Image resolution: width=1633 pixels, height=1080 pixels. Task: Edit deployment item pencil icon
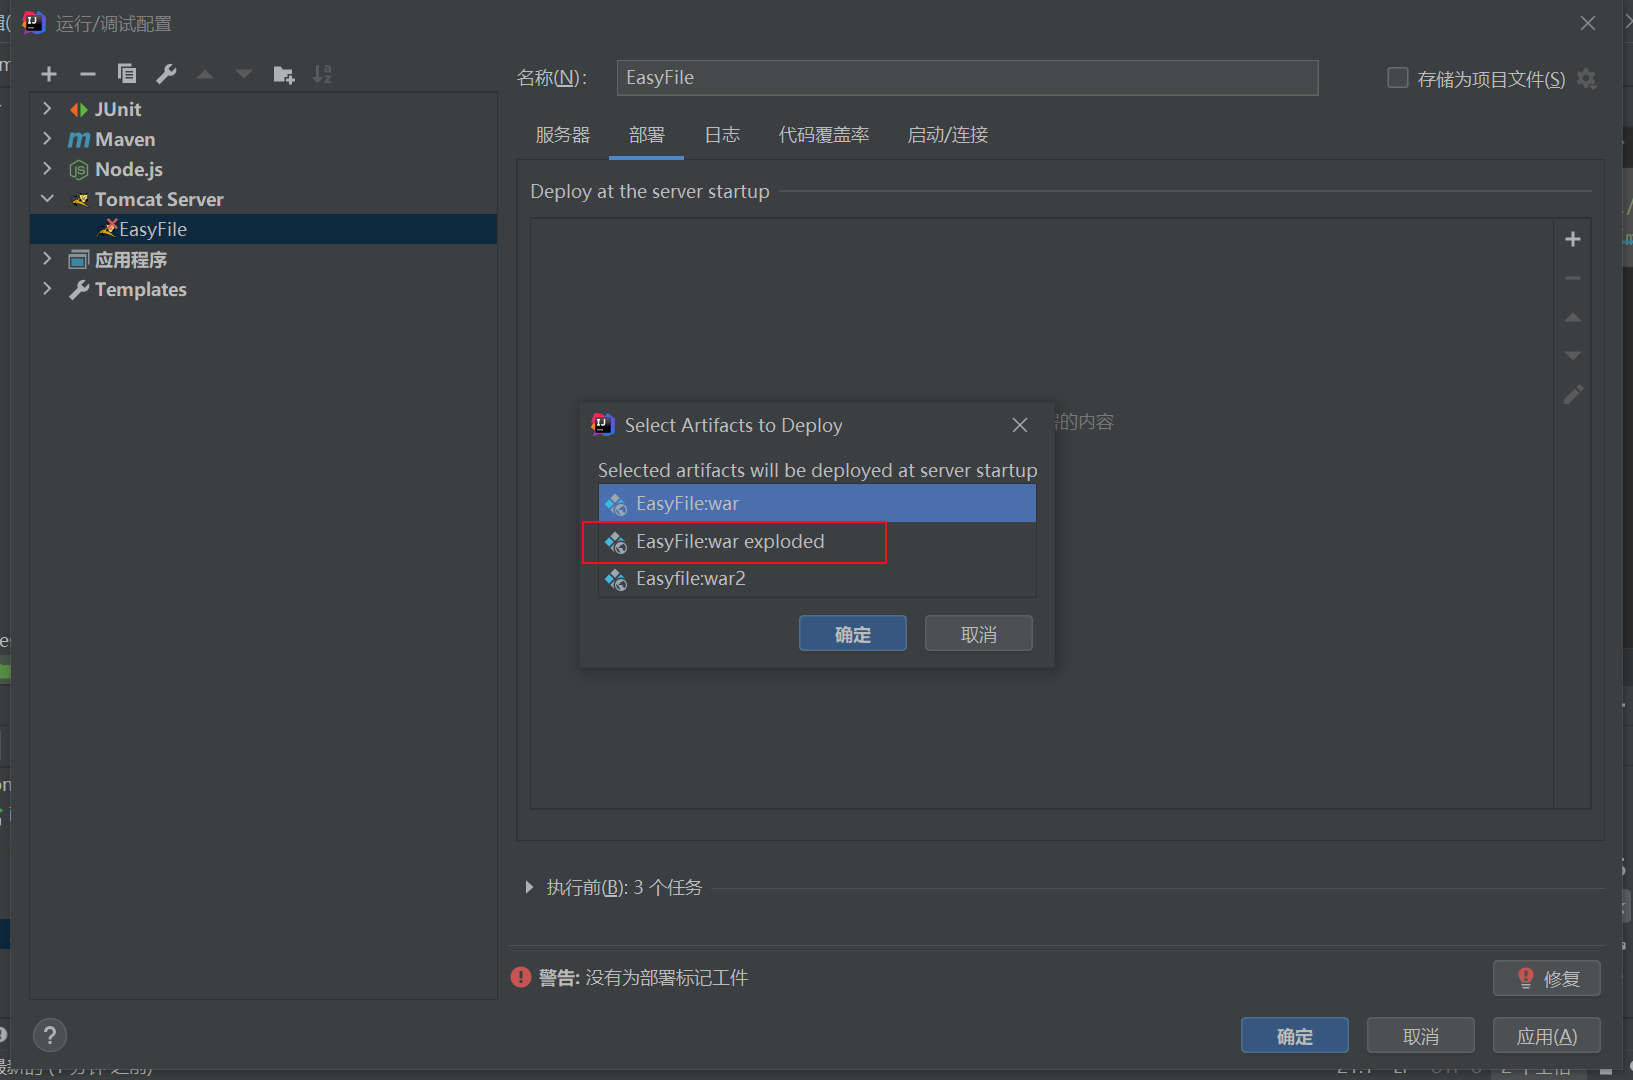pyautogui.click(x=1573, y=395)
